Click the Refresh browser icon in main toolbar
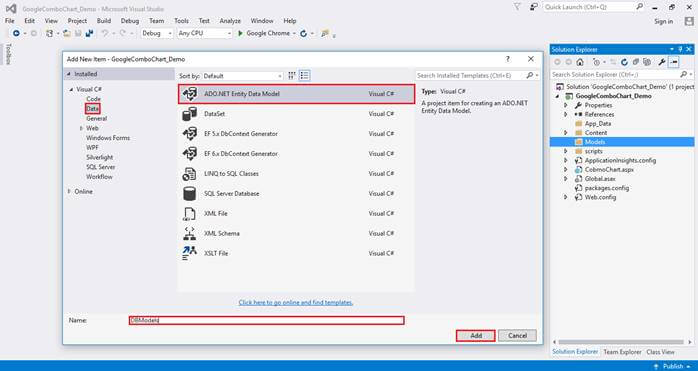 pyautogui.click(x=304, y=33)
